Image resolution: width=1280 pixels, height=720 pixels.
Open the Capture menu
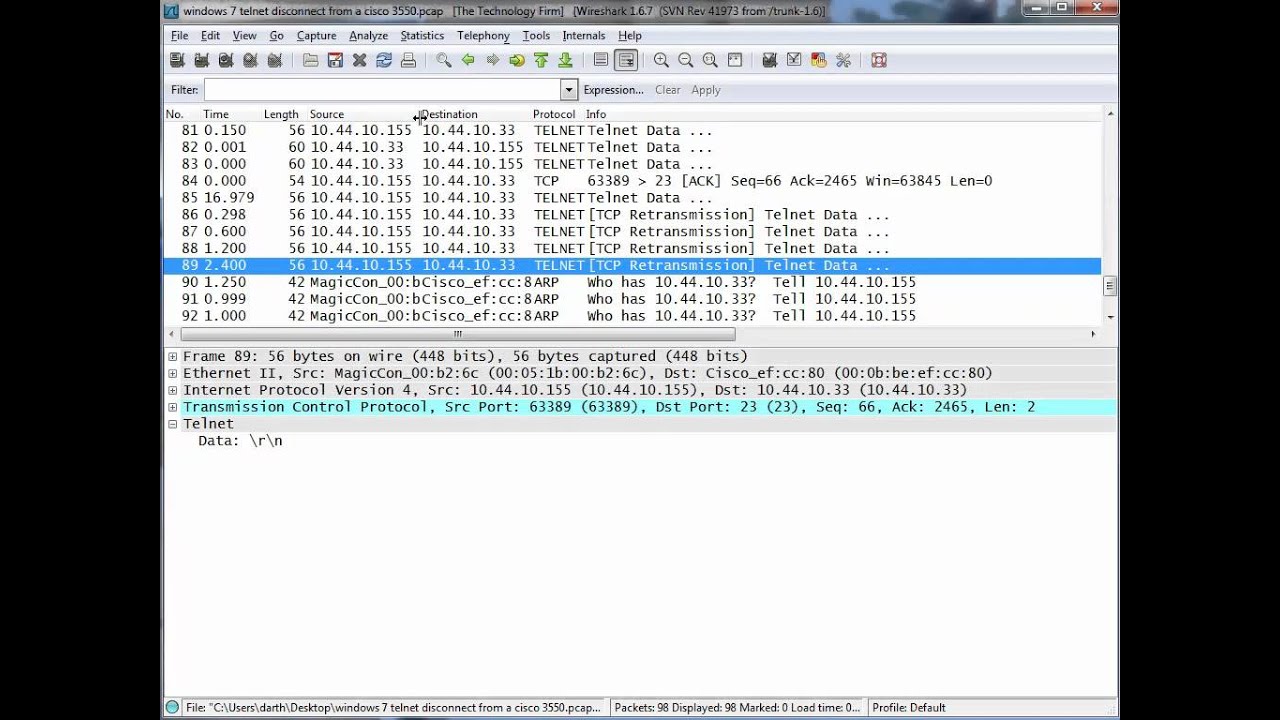pos(316,35)
